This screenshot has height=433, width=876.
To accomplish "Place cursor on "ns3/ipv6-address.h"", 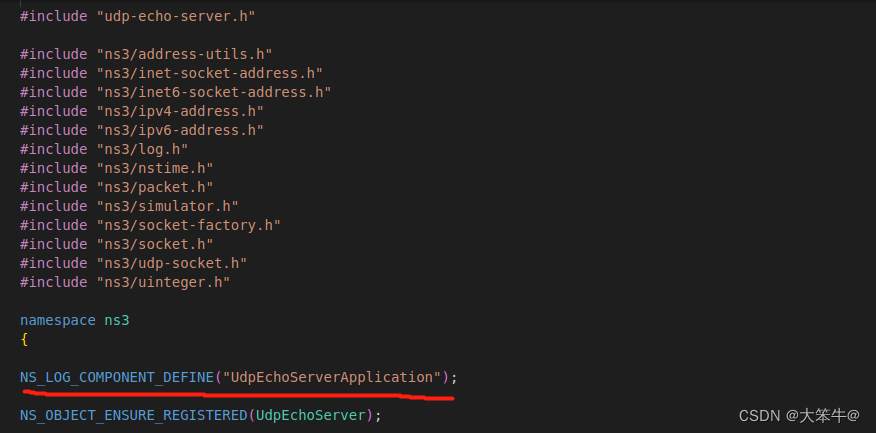I will coord(180,130).
